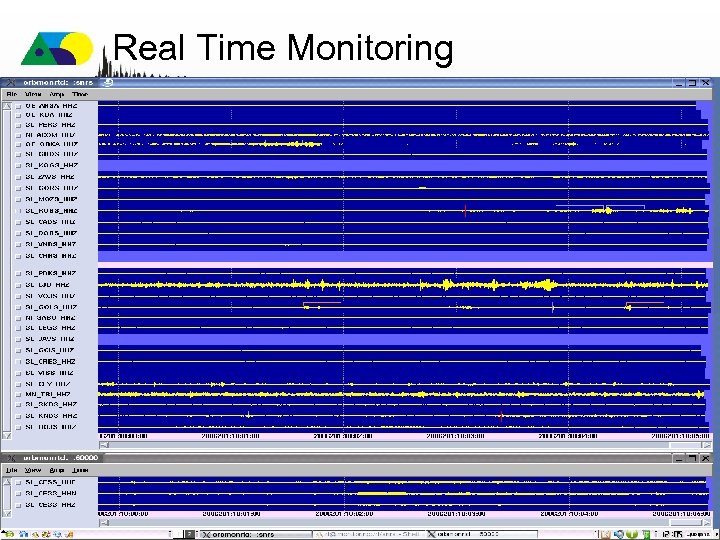Click the start menu icon on taskbar
The image size is (720, 540).
[6, 534]
